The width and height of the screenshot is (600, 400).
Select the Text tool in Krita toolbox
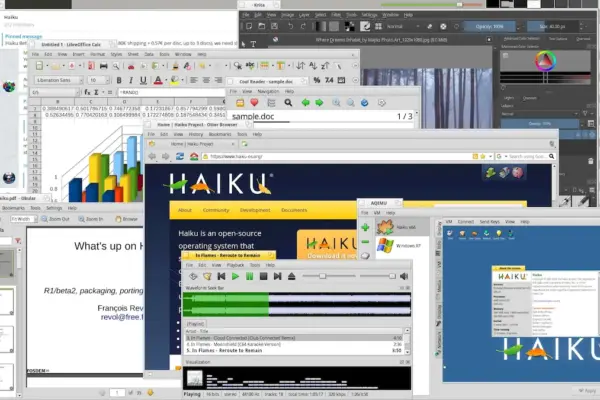tap(253, 44)
